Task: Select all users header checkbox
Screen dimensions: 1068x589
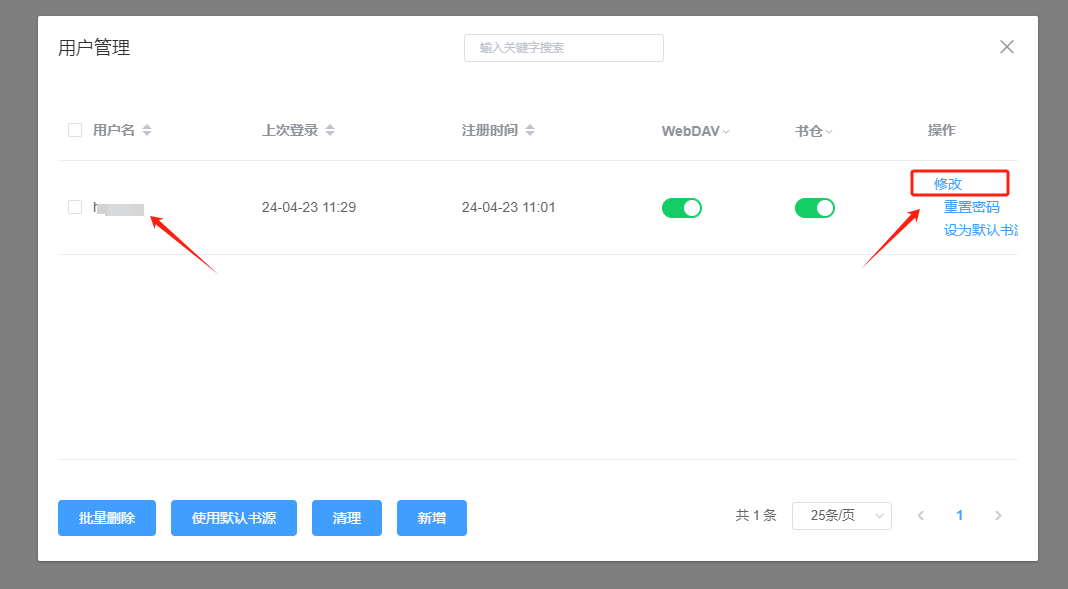Action: 75,130
